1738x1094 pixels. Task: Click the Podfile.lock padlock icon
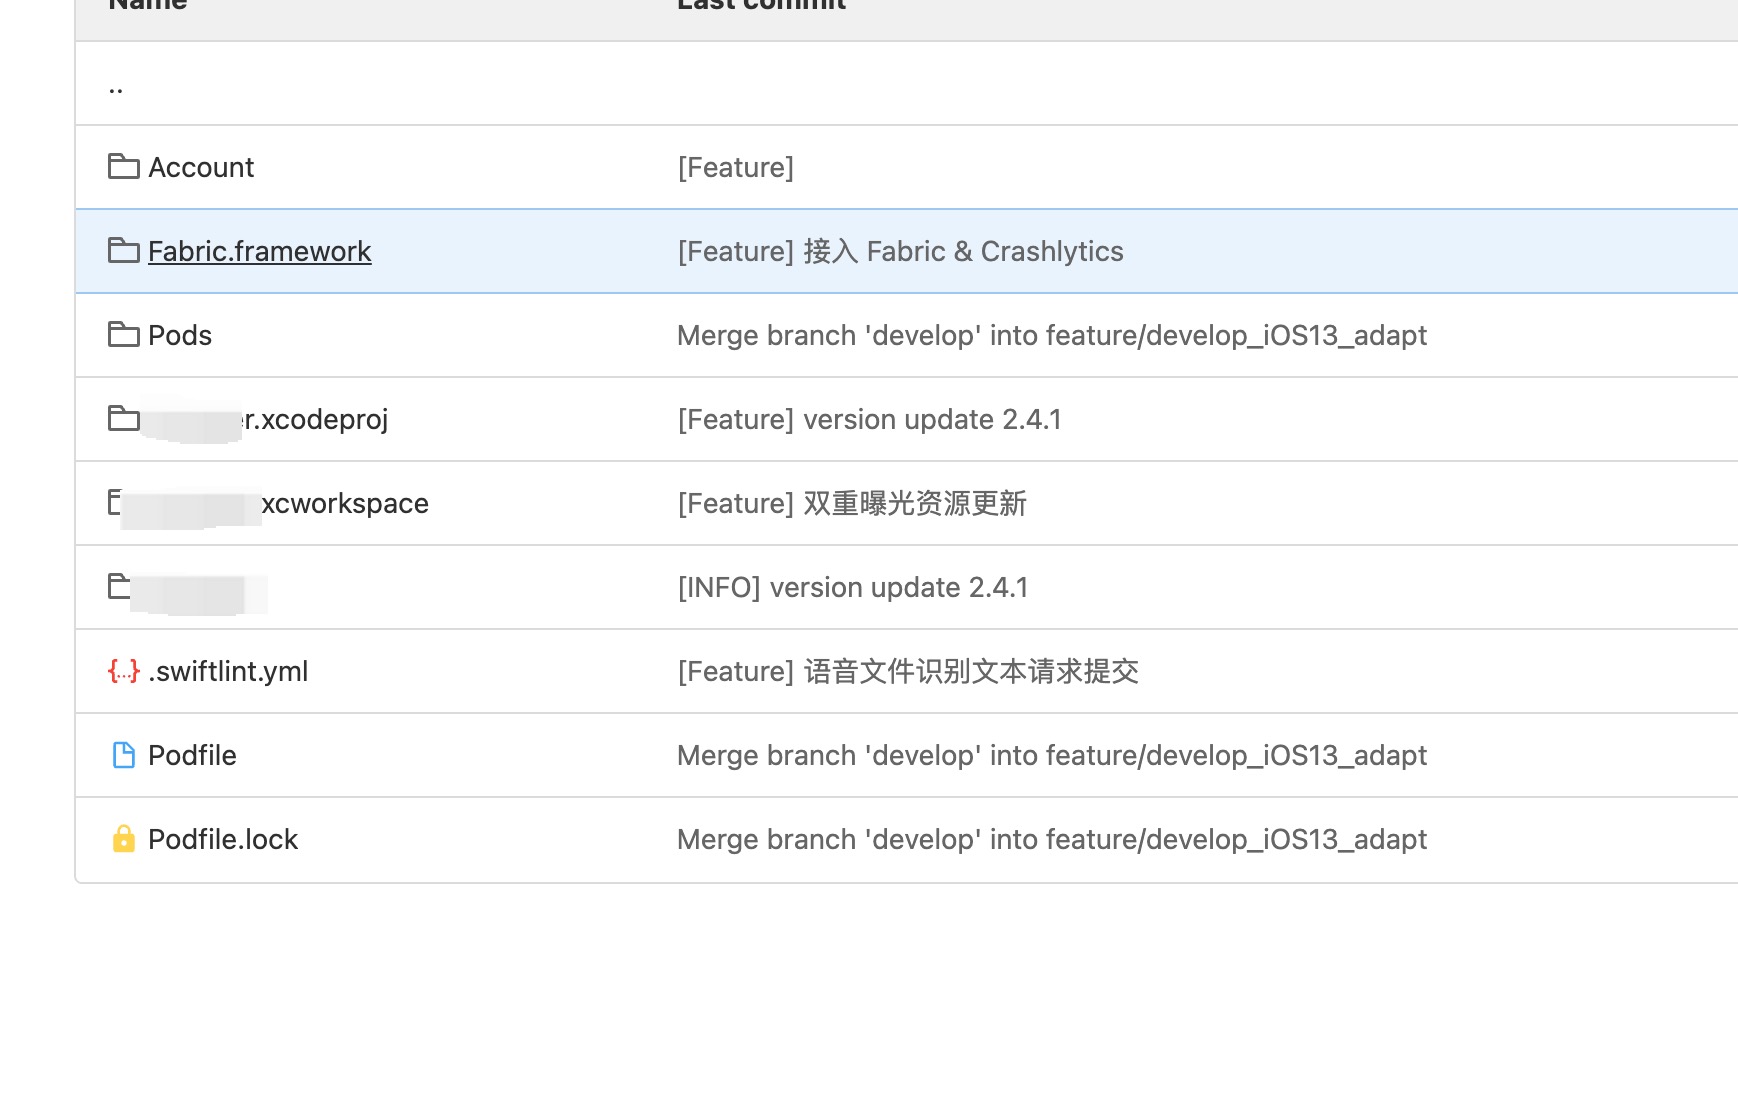click(123, 838)
